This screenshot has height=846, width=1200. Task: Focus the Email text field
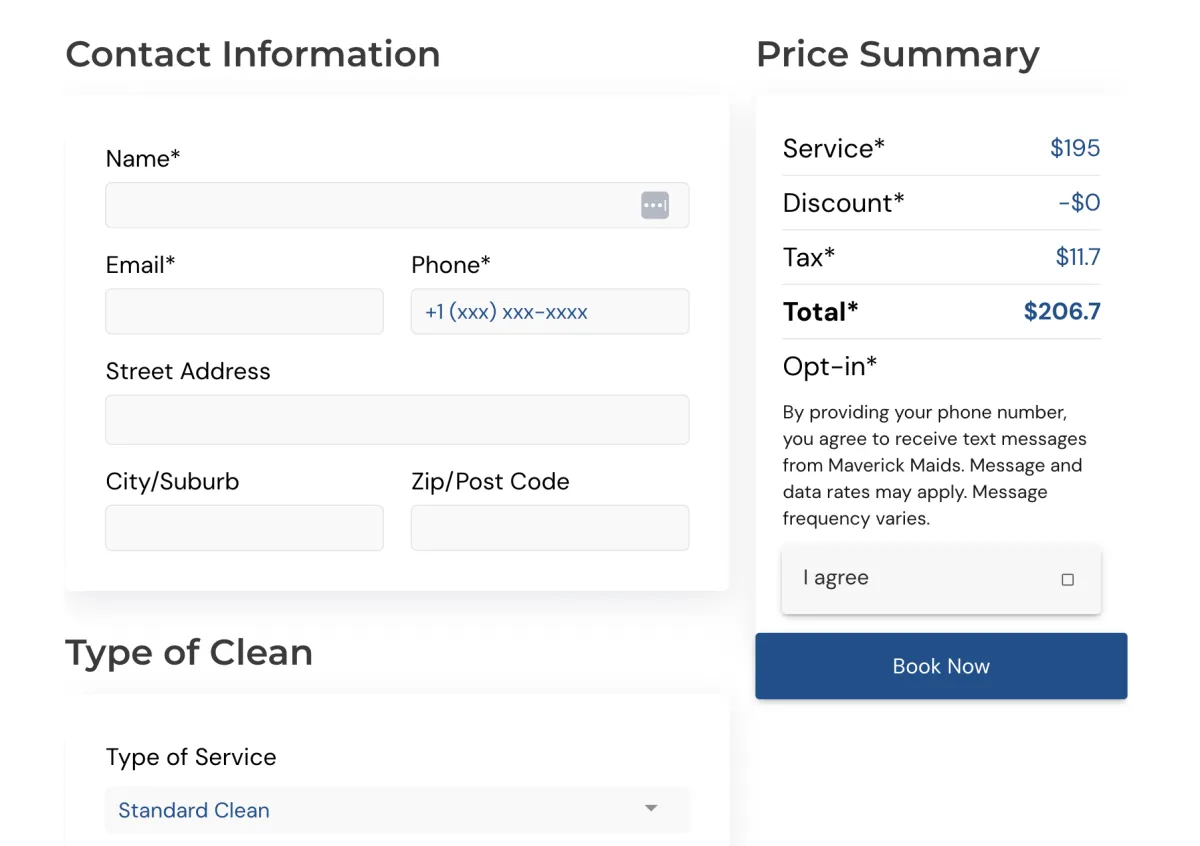point(244,312)
